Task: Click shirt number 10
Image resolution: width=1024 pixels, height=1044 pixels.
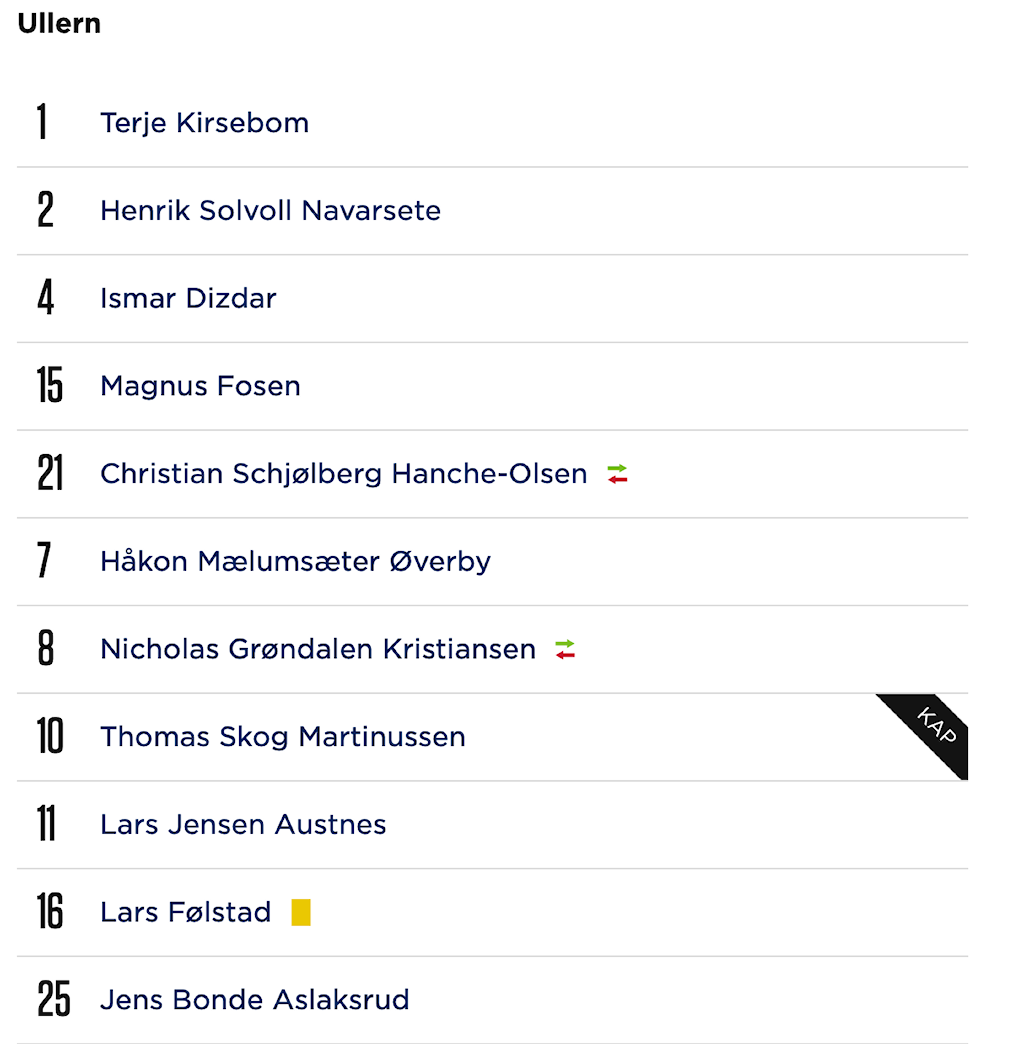Action: pos(50,736)
